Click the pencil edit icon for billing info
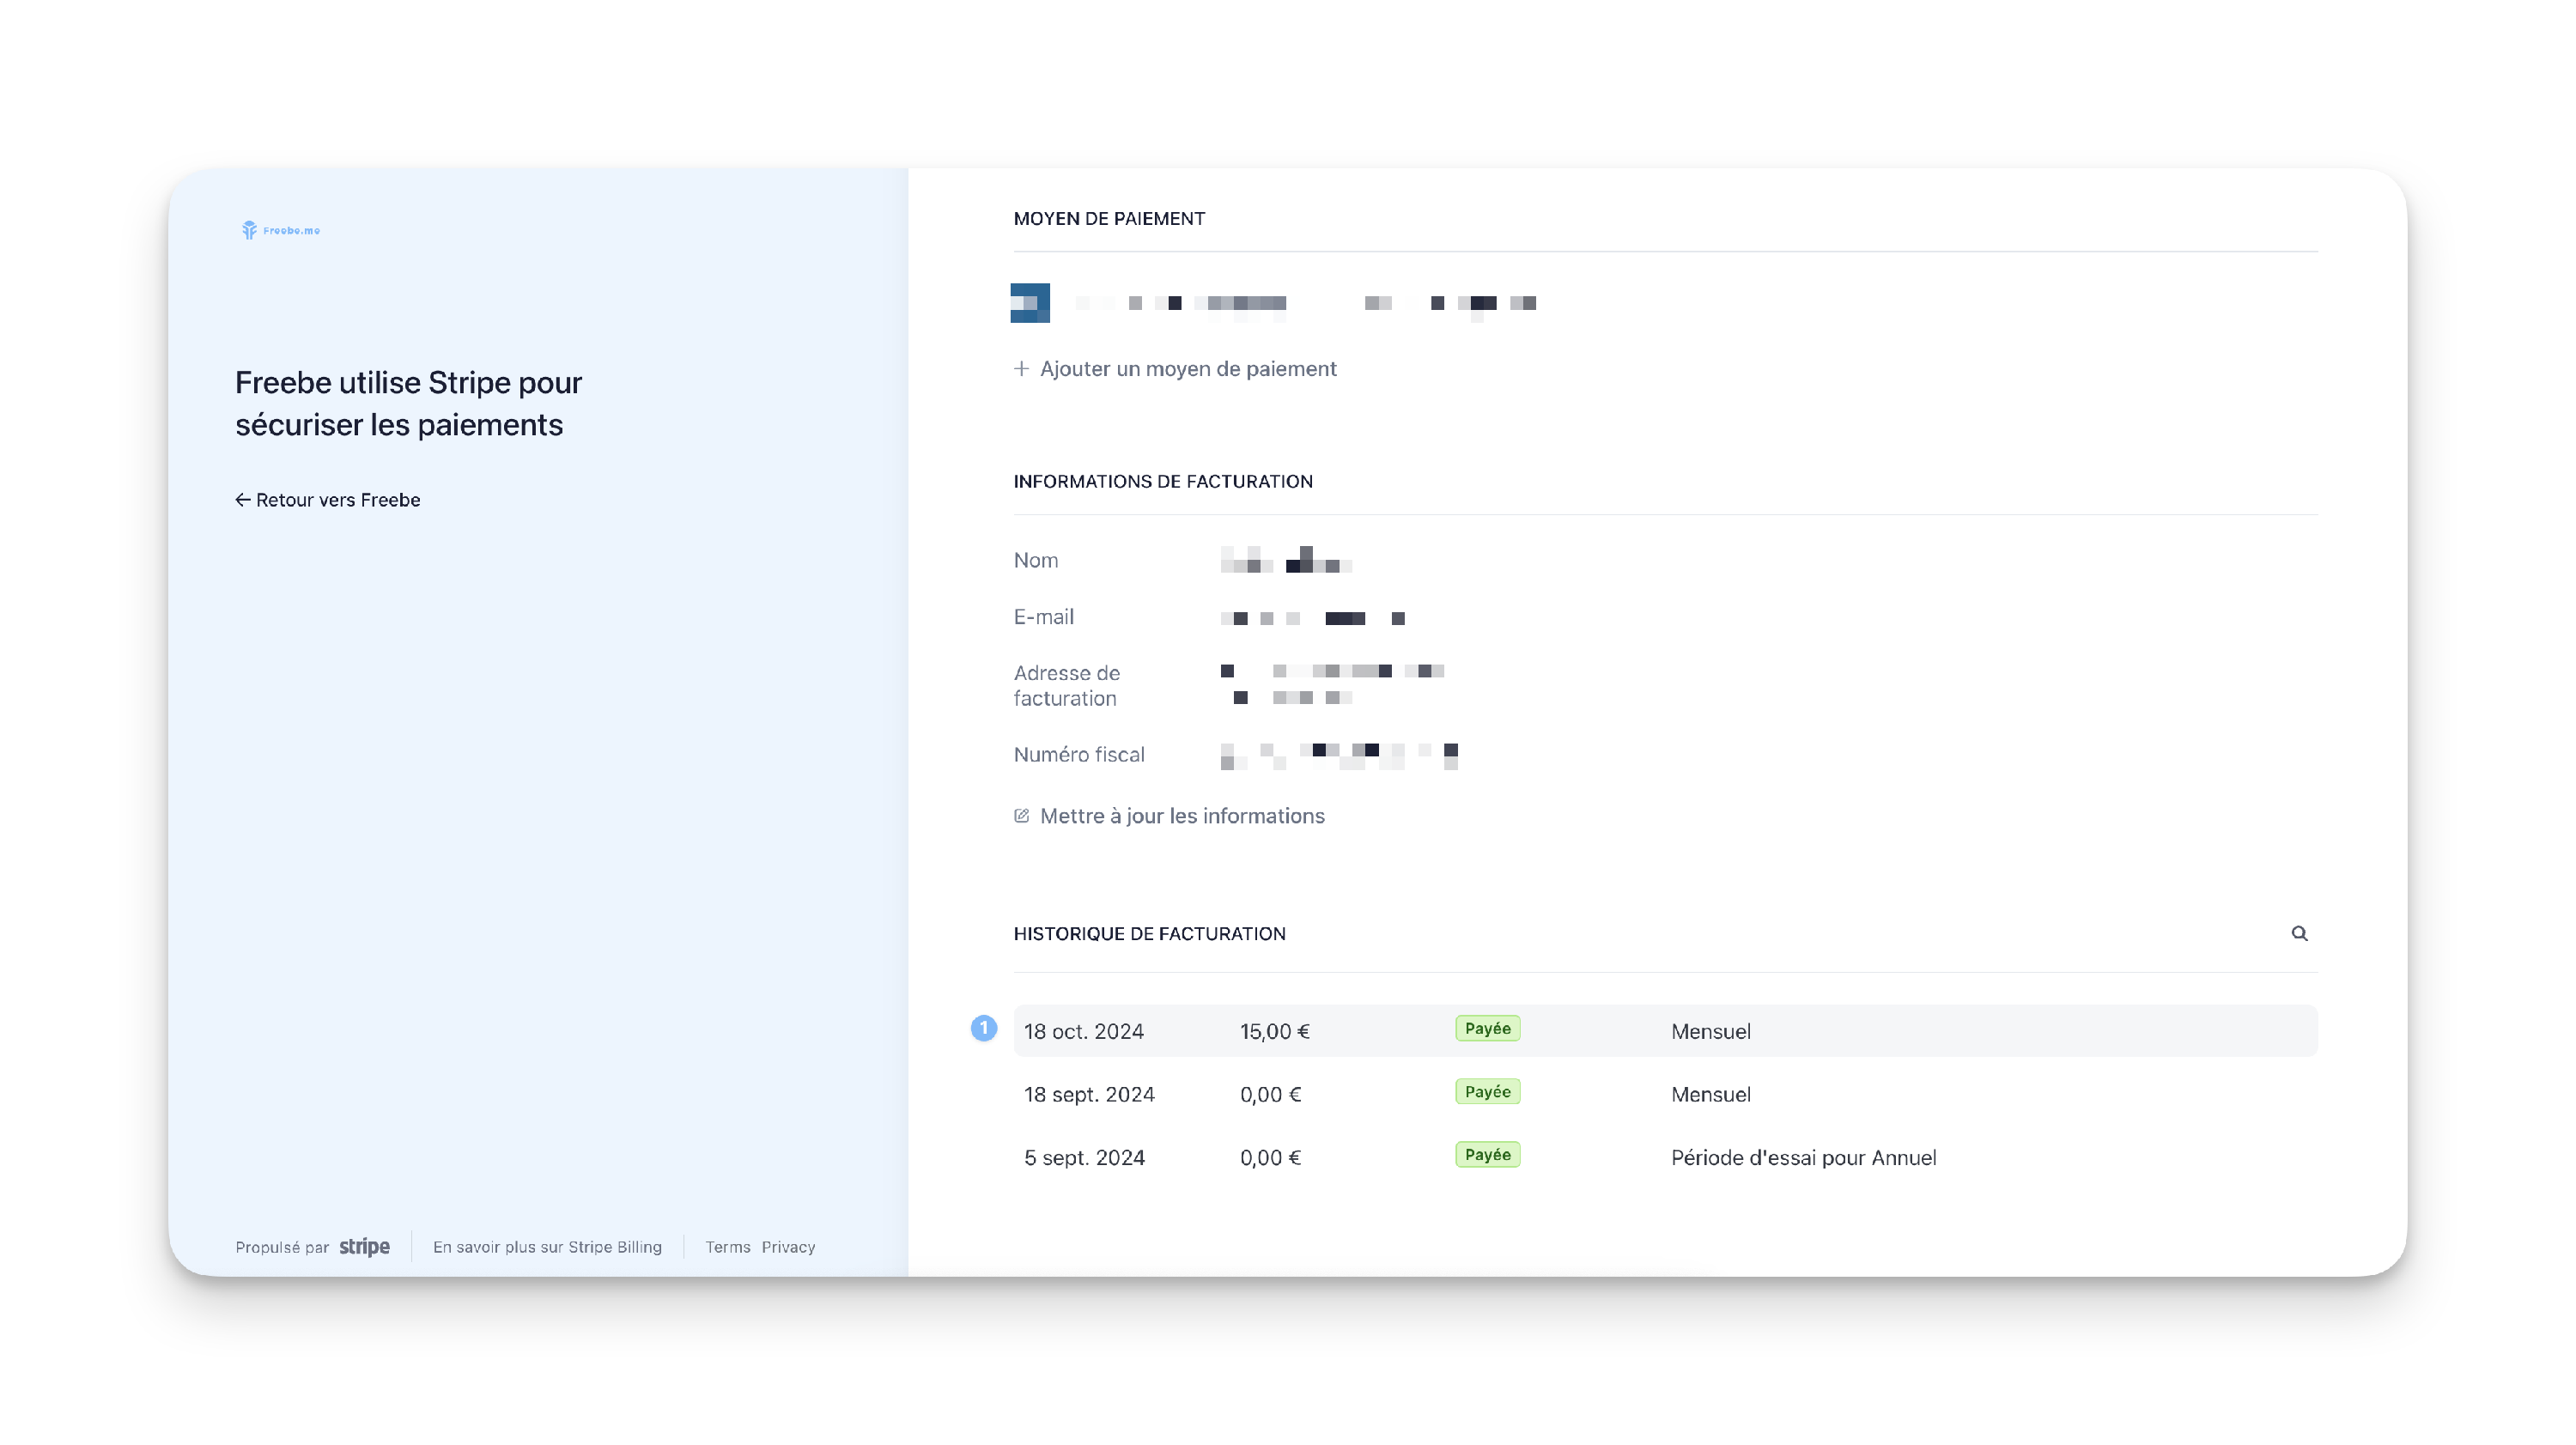Image resolution: width=2576 pixels, height=1445 pixels. click(1021, 816)
